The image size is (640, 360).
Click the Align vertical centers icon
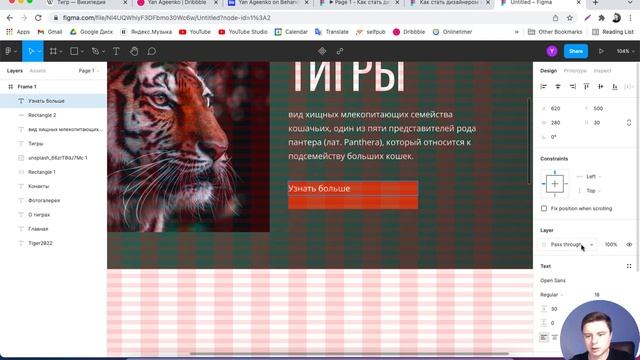600,87
